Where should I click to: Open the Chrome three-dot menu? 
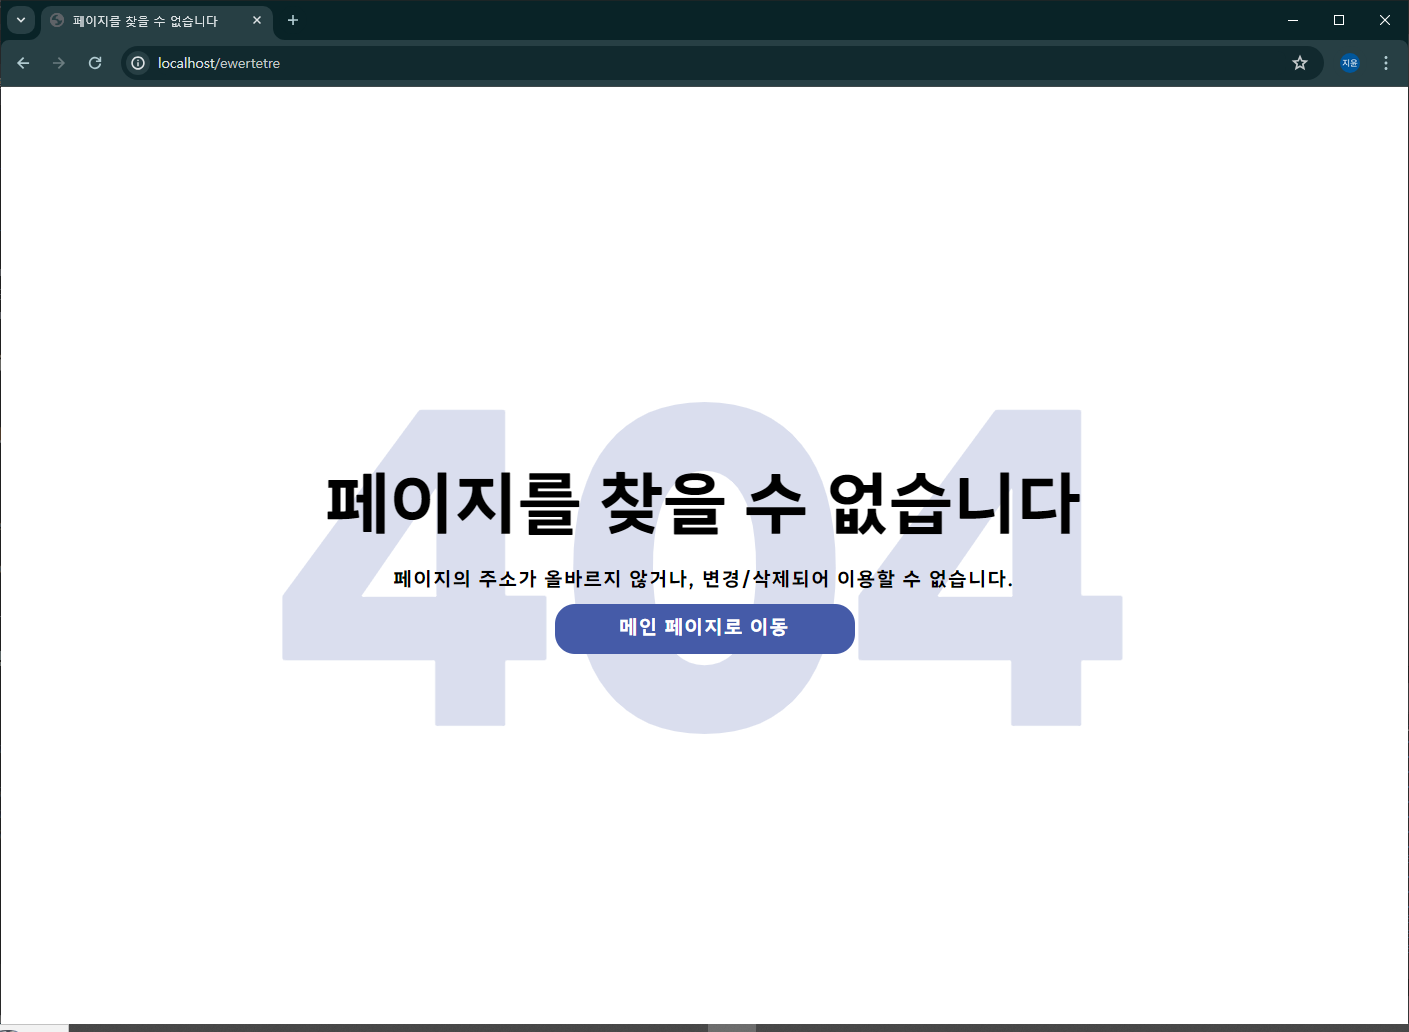(1386, 63)
